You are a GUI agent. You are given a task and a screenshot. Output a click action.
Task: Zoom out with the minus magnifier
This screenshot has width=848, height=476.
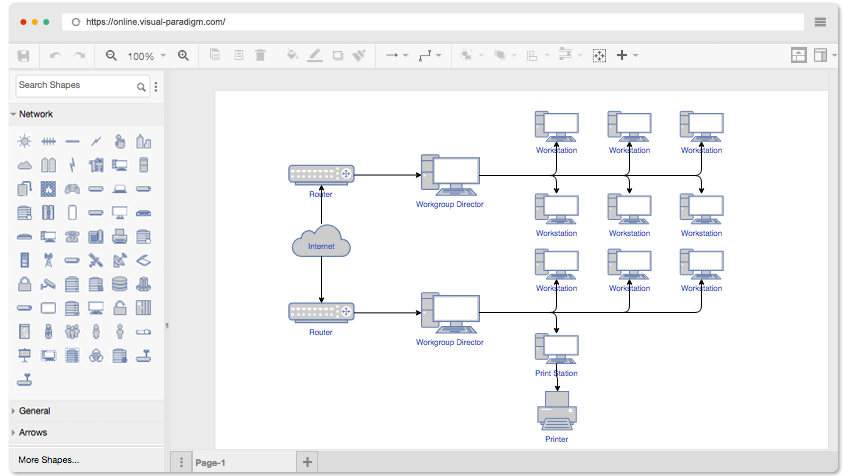pos(111,55)
